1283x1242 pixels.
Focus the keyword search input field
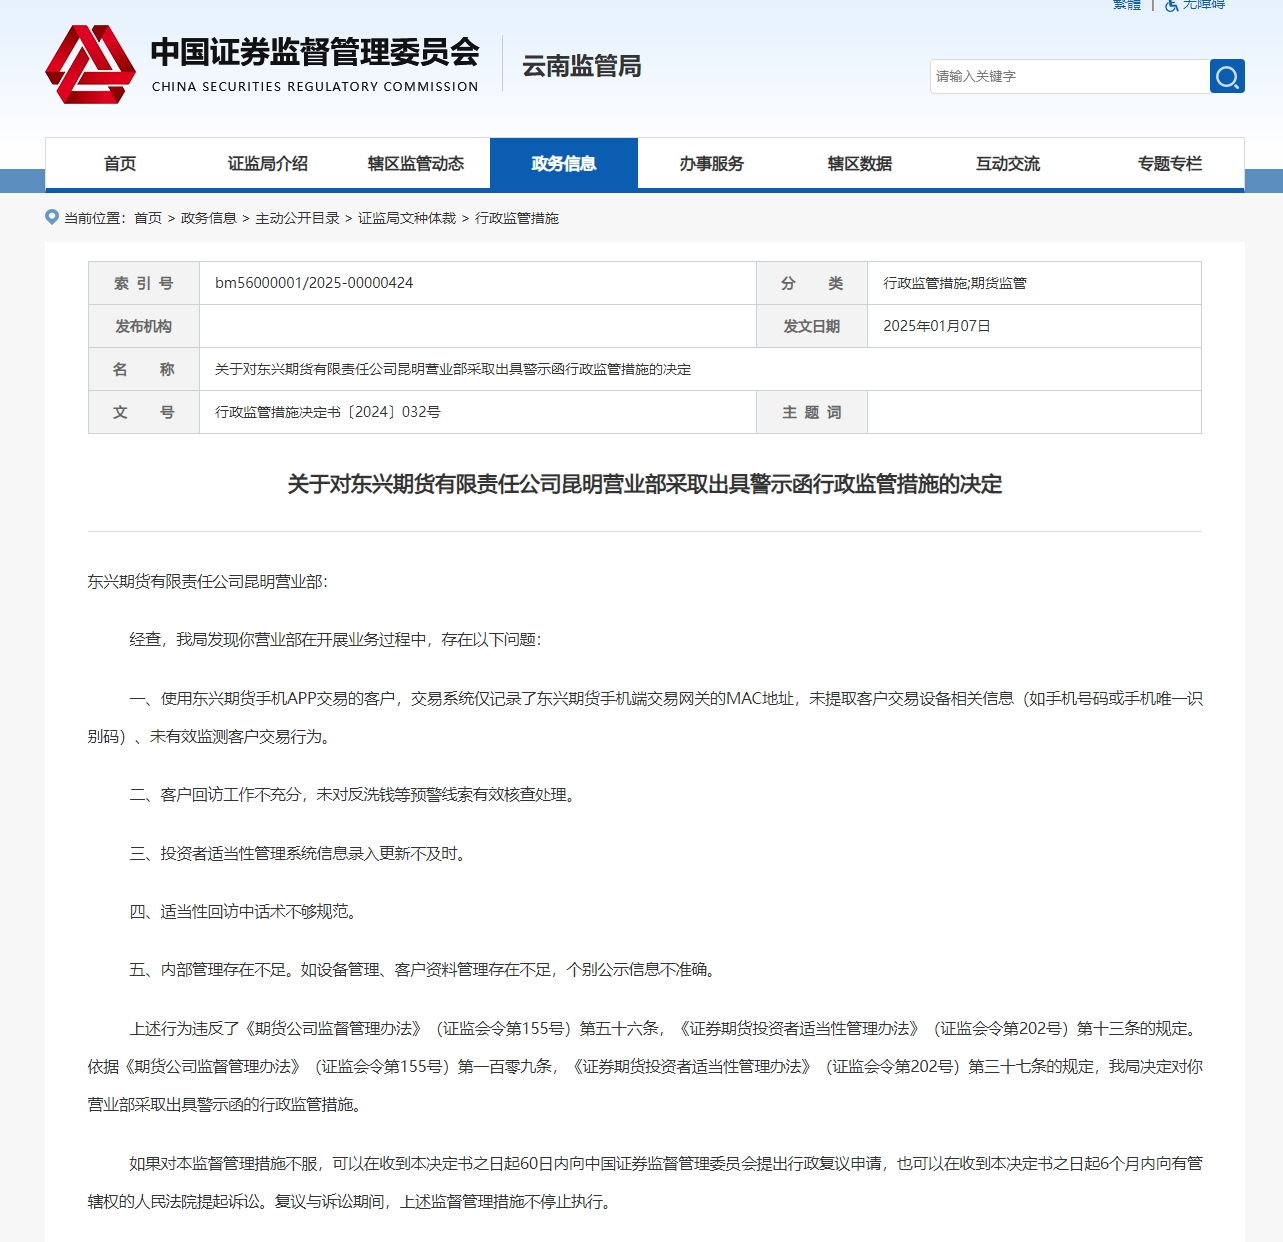tap(1069, 76)
